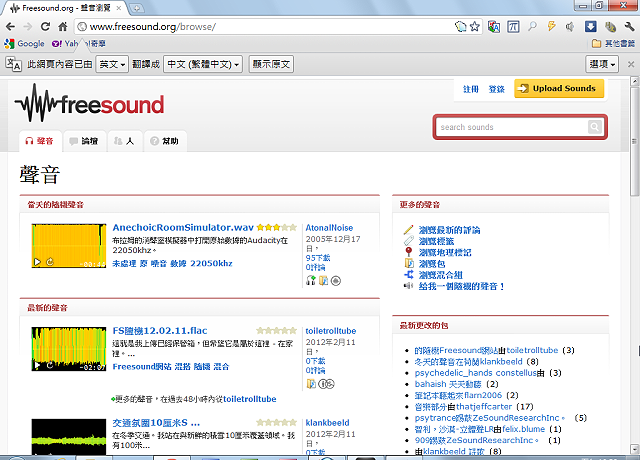Click the lightning bolt extension icon
Image resolution: width=640 pixels, height=460 pixels.
pos(551,27)
